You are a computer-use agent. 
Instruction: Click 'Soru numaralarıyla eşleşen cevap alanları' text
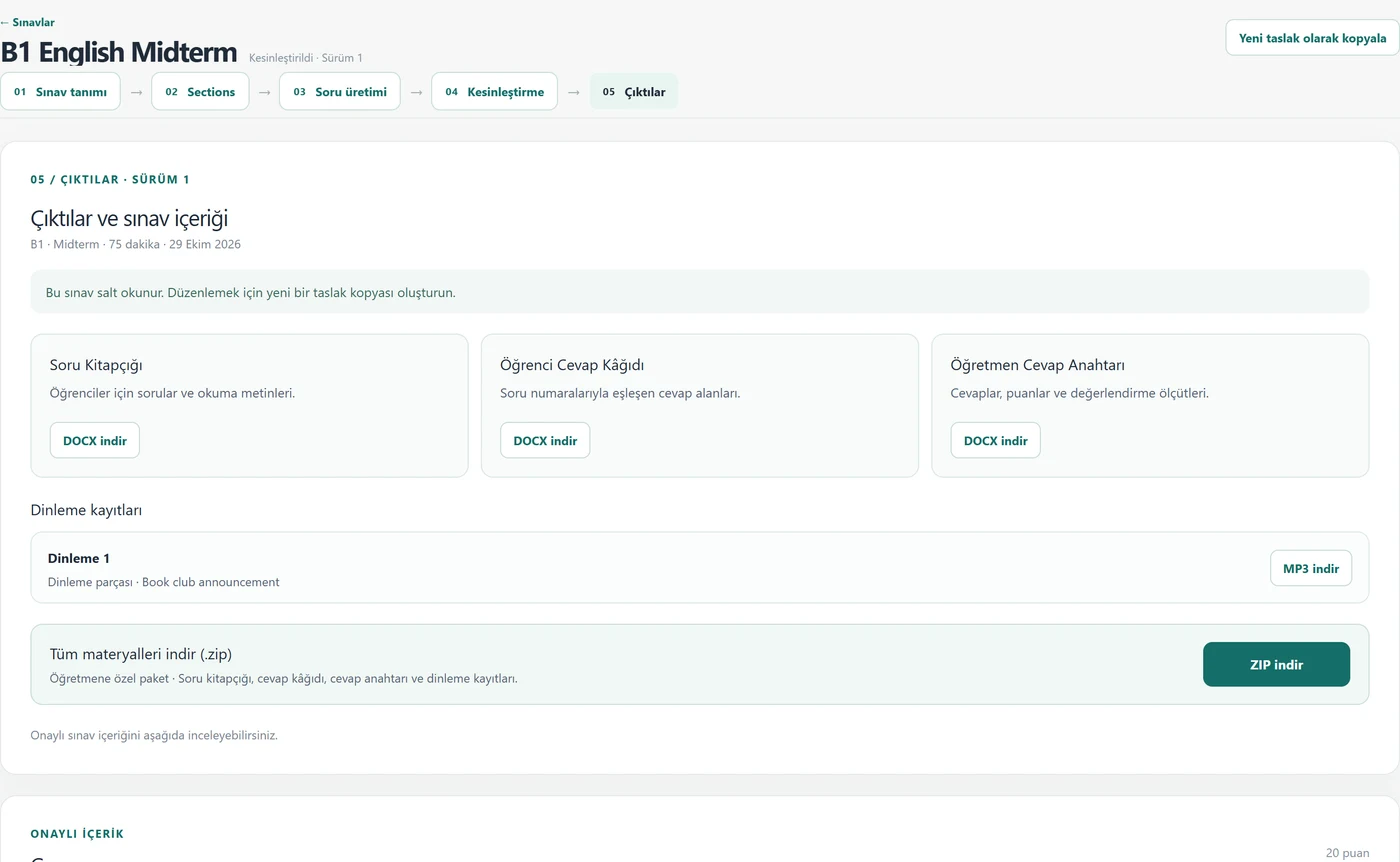pos(620,393)
